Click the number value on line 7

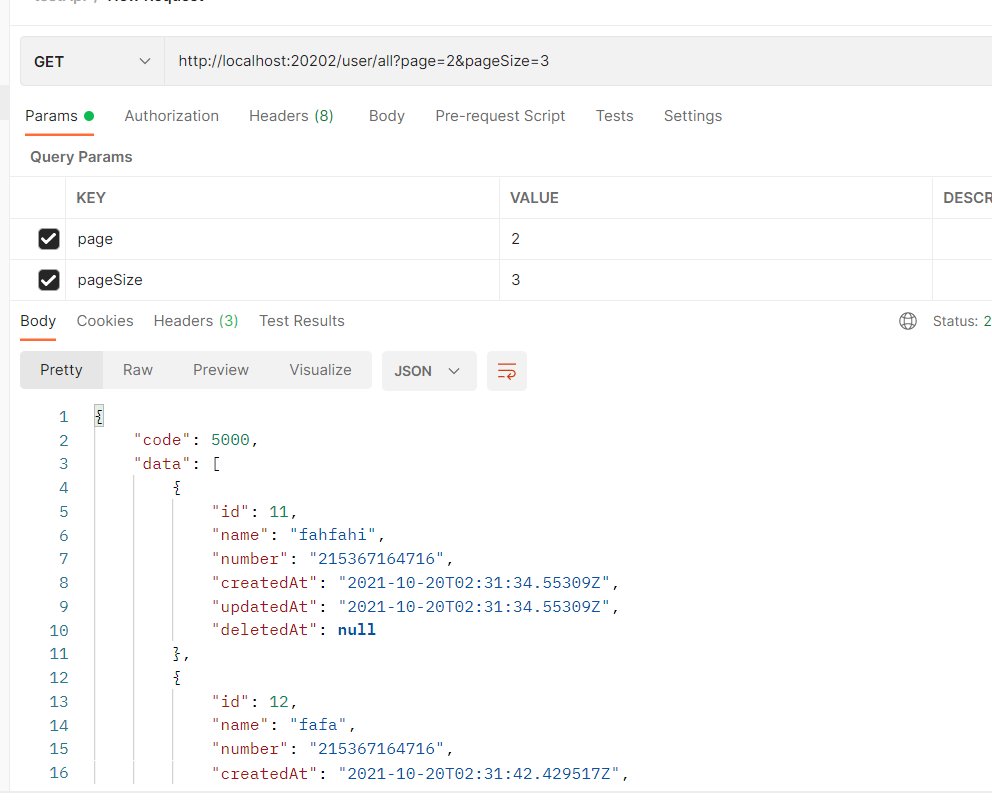point(377,559)
